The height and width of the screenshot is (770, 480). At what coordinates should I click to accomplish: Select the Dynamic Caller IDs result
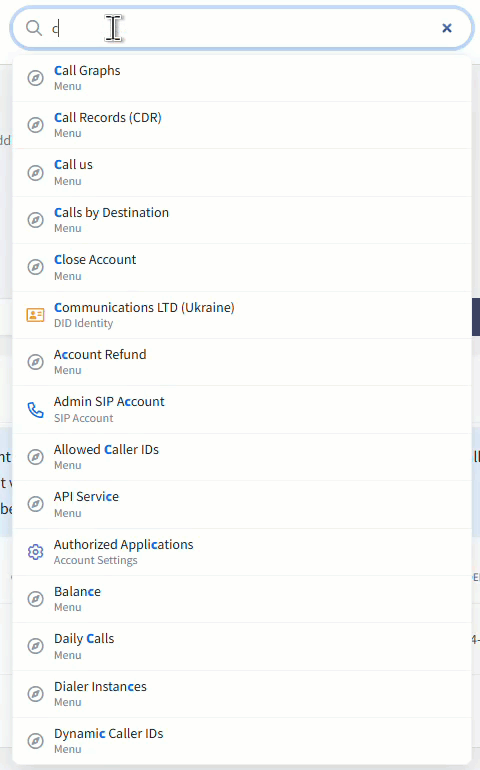[x=242, y=741]
